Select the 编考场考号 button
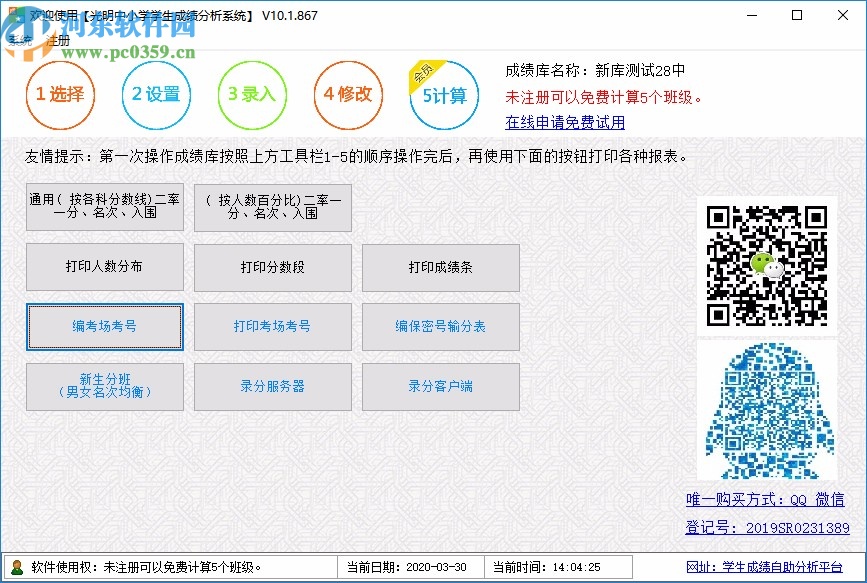867x583 pixels. [104, 327]
